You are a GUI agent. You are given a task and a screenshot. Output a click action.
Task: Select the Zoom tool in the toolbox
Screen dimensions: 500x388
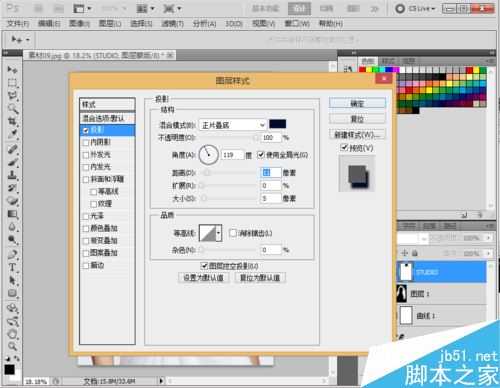(12, 346)
